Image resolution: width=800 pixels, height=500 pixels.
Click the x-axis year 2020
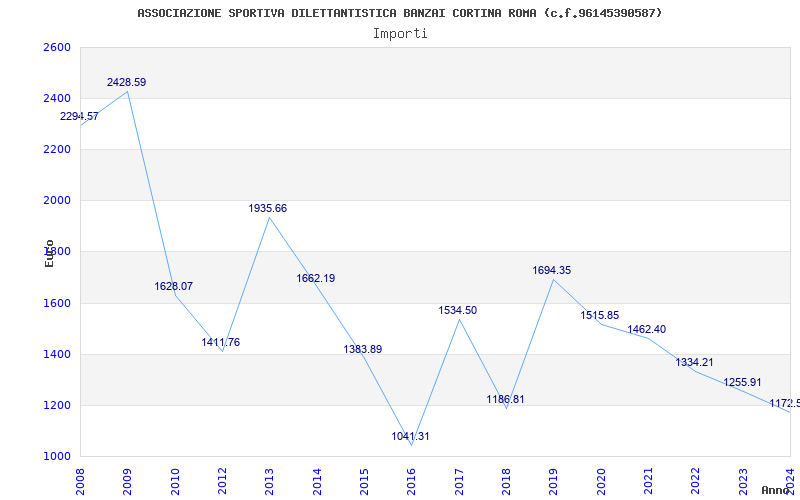[601, 482]
